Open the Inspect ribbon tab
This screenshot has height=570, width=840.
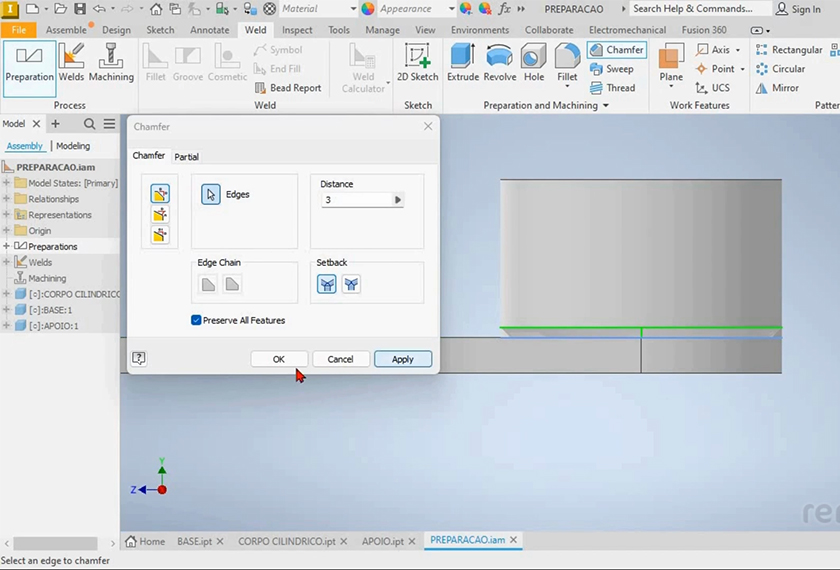[x=297, y=30]
